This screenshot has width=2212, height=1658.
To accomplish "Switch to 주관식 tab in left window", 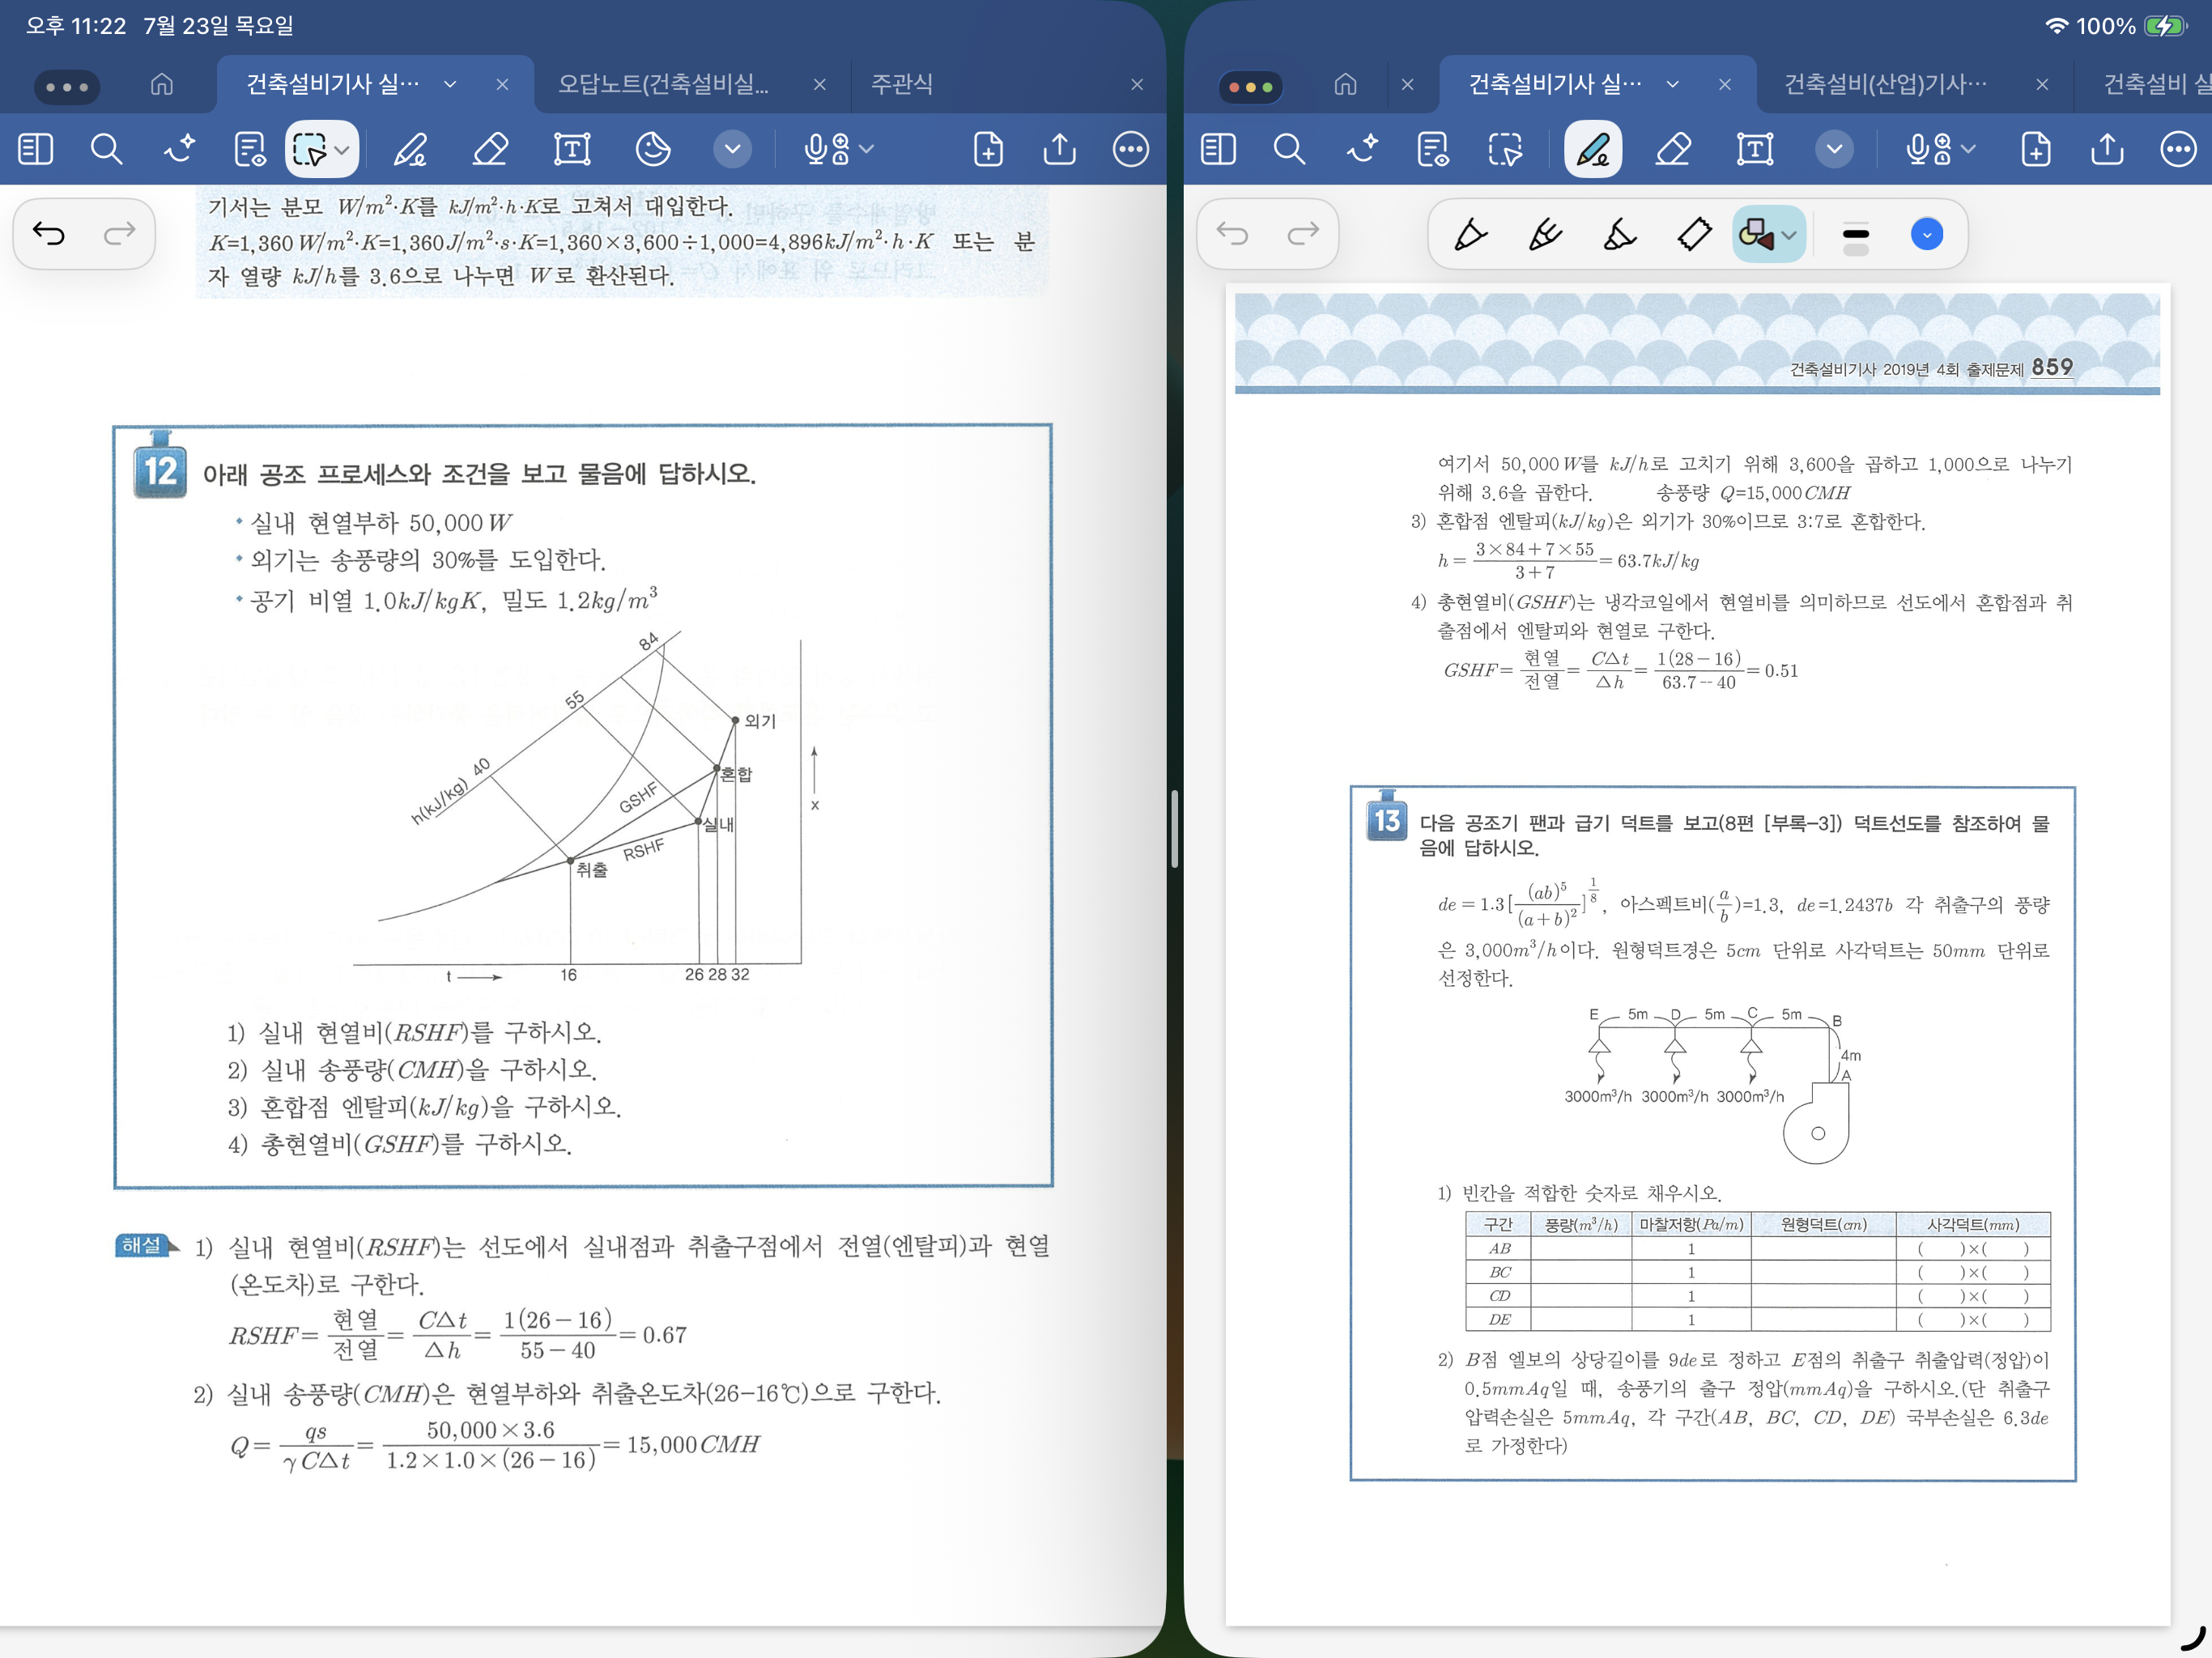I will tap(902, 85).
